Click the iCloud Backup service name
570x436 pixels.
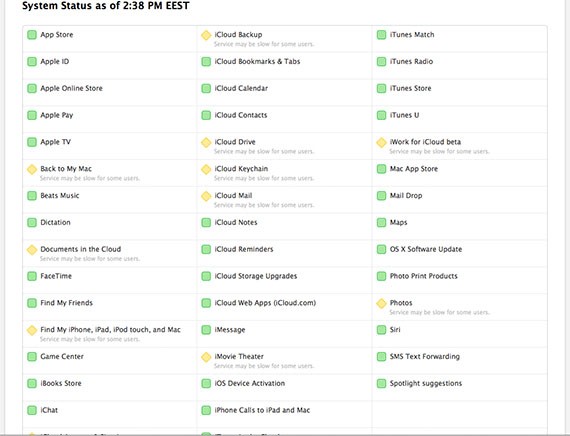238,35
